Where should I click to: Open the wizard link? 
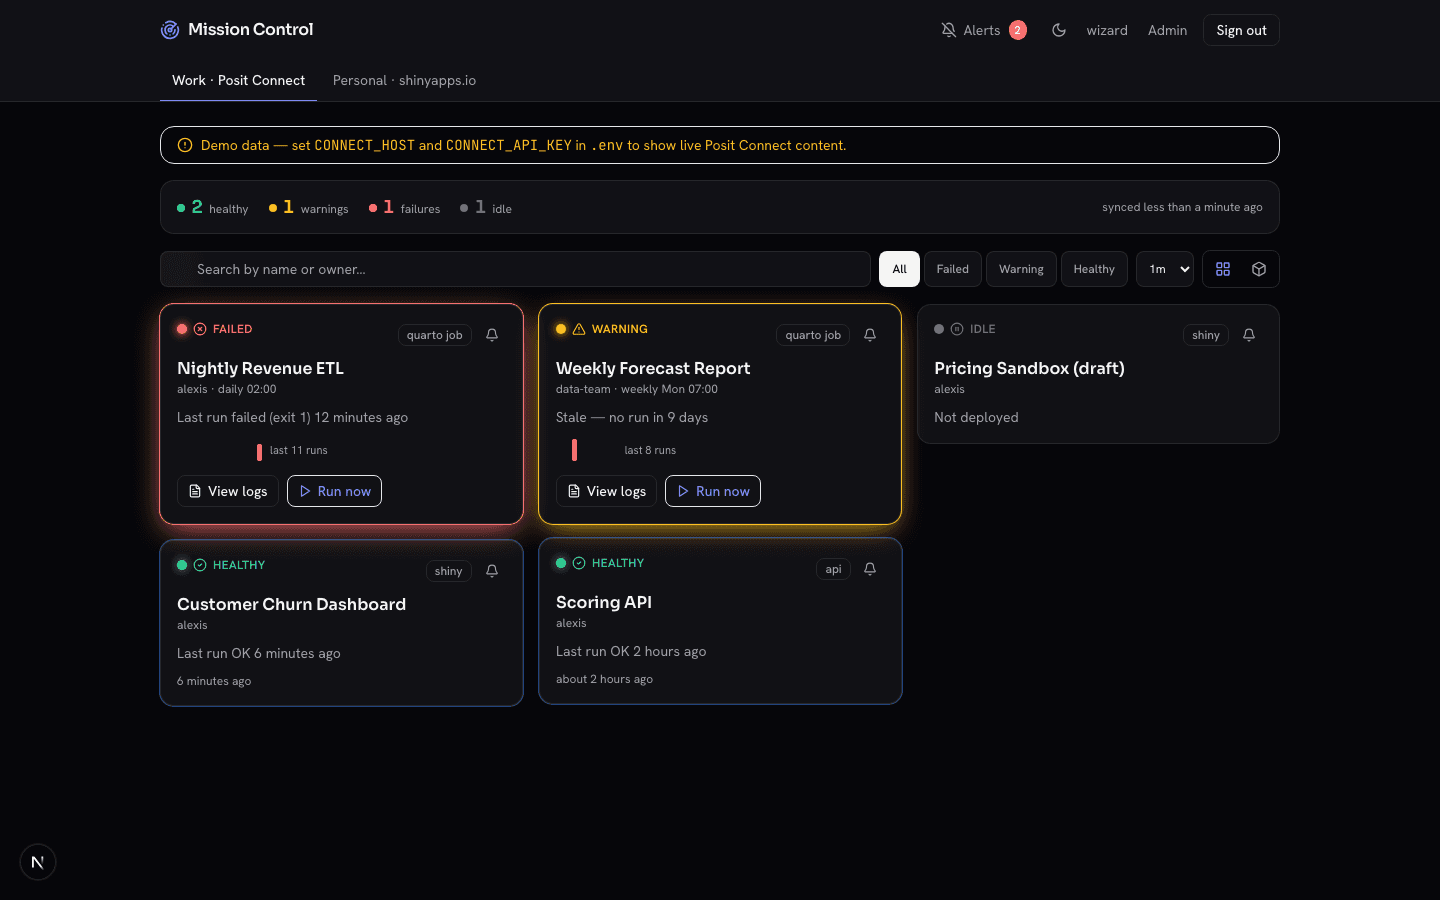click(x=1107, y=30)
